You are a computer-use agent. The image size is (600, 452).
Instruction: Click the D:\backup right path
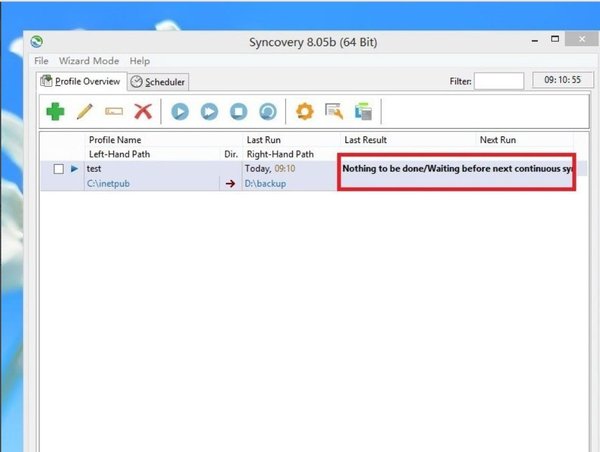click(265, 184)
